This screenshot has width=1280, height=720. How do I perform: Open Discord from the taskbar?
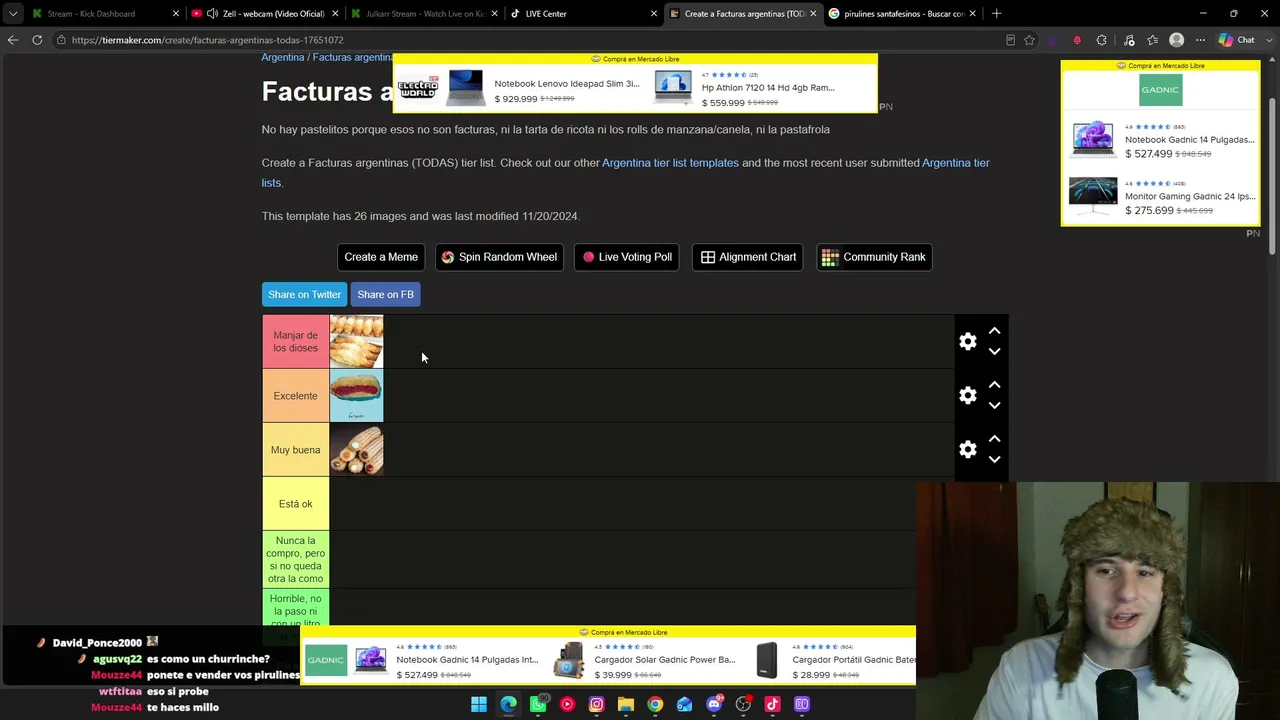click(x=714, y=704)
